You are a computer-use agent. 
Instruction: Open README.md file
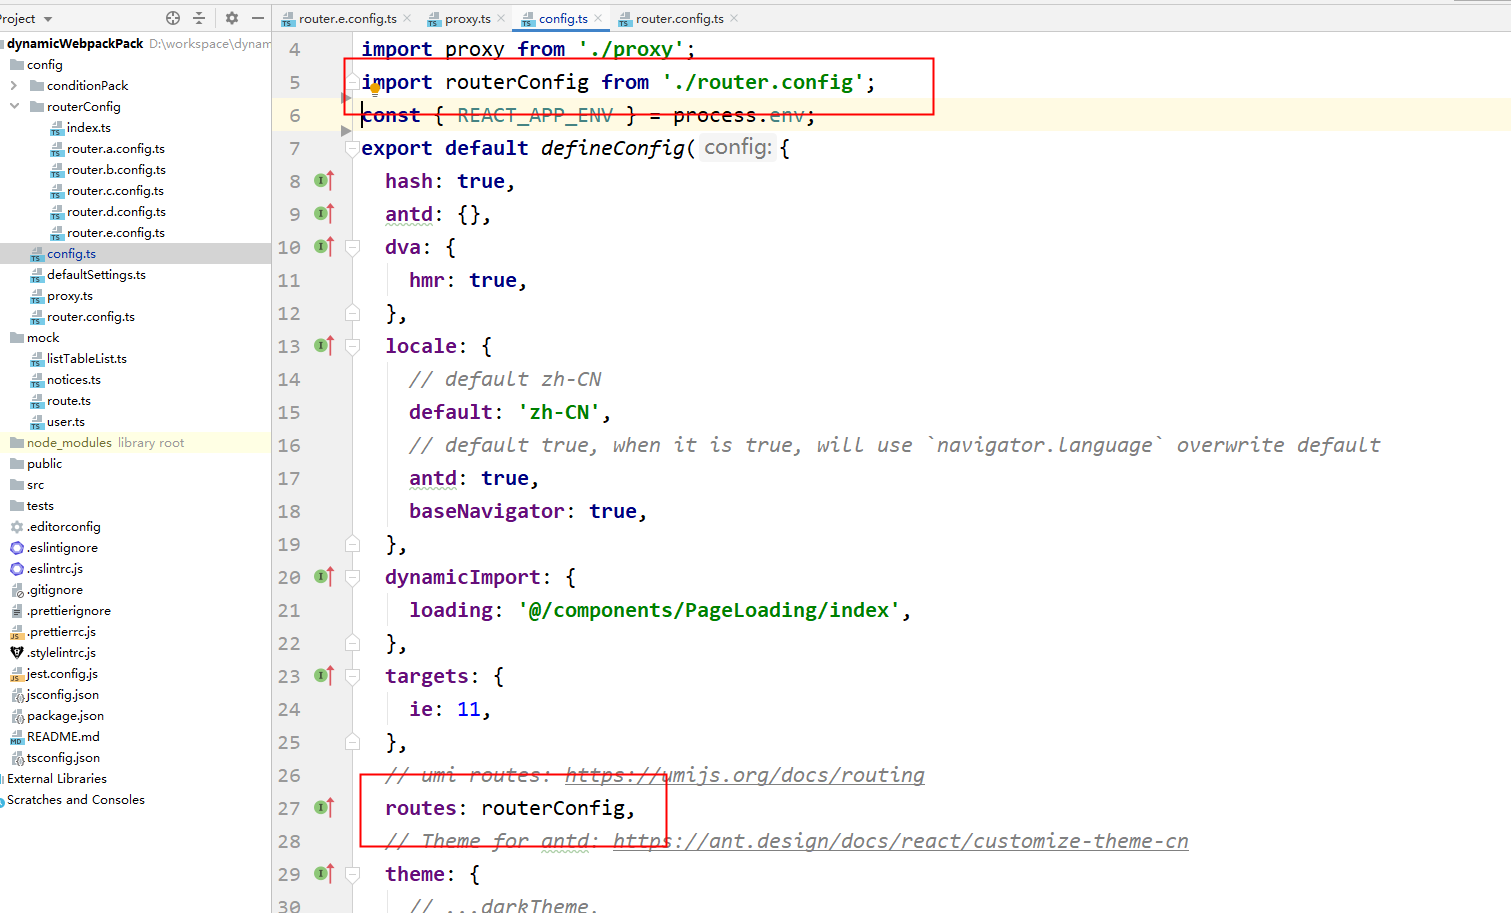click(63, 737)
